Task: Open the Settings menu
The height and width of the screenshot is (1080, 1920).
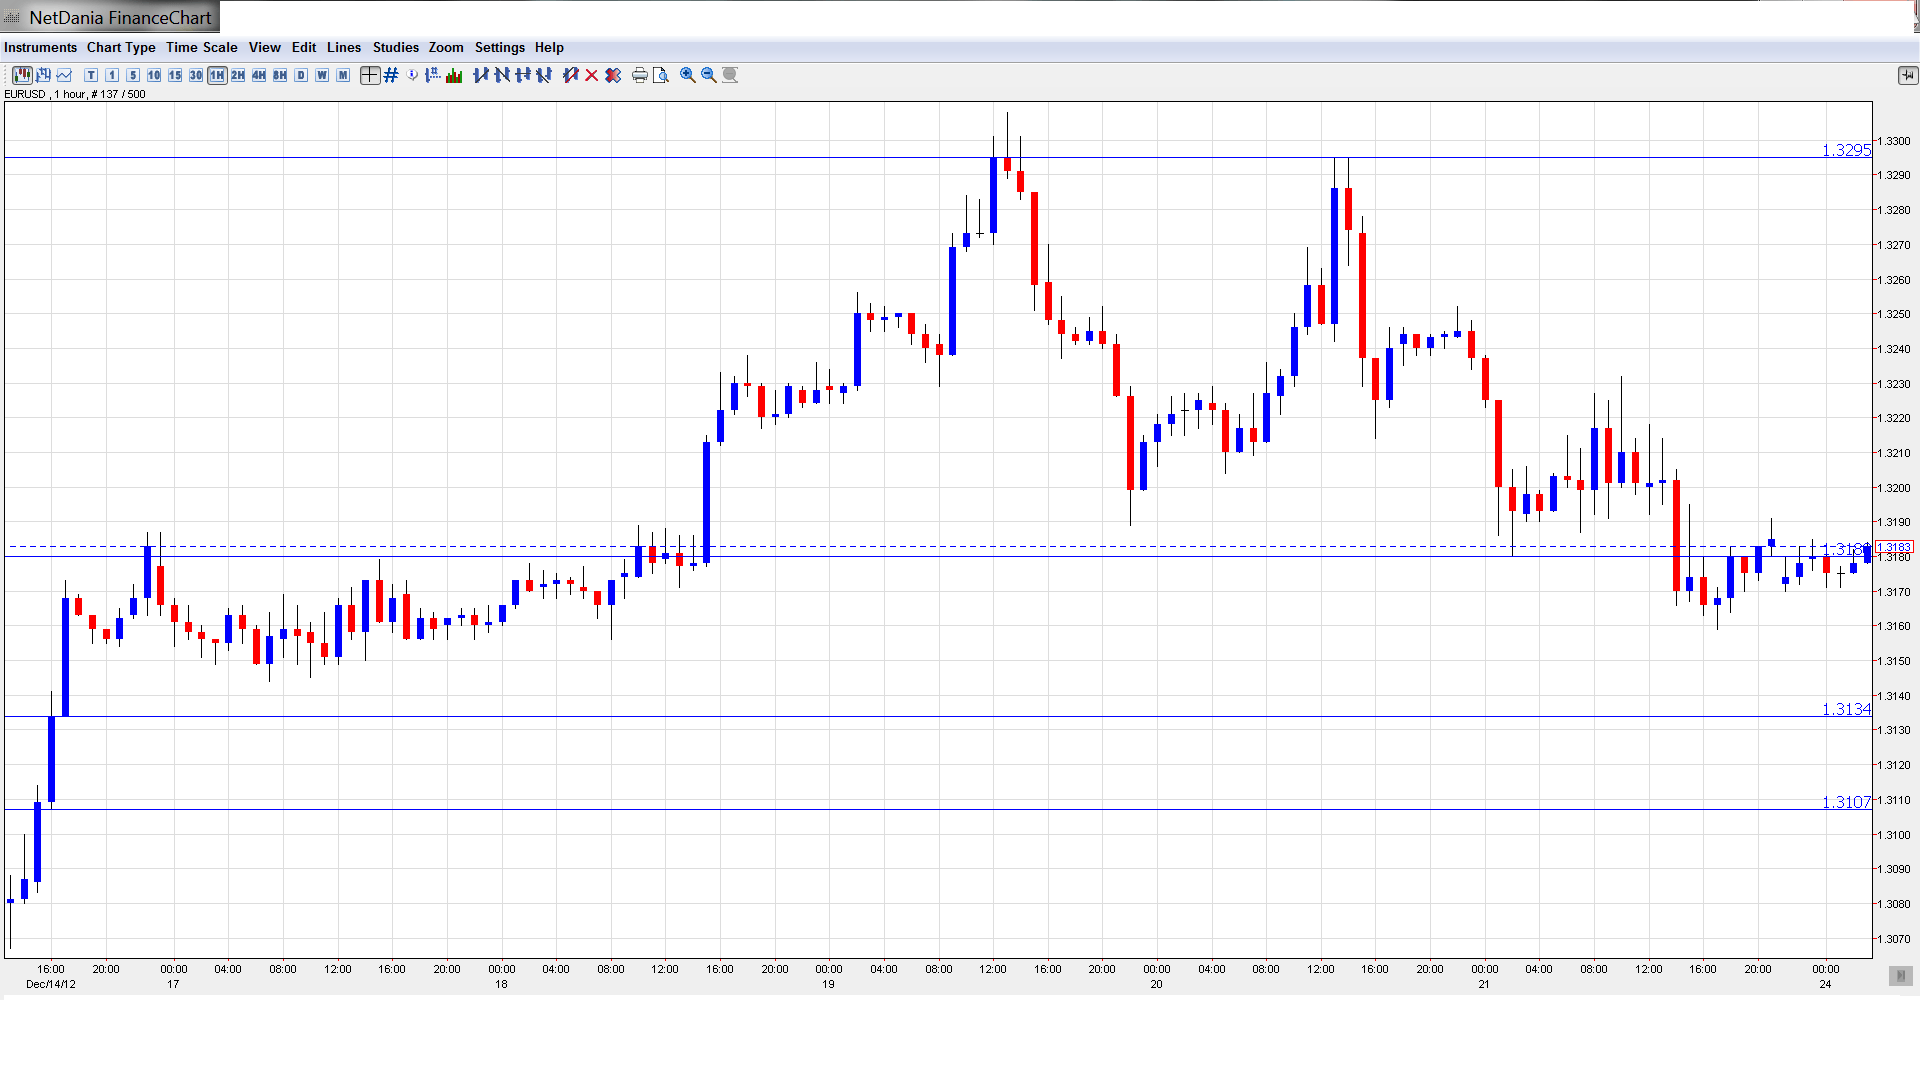Action: point(499,47)
